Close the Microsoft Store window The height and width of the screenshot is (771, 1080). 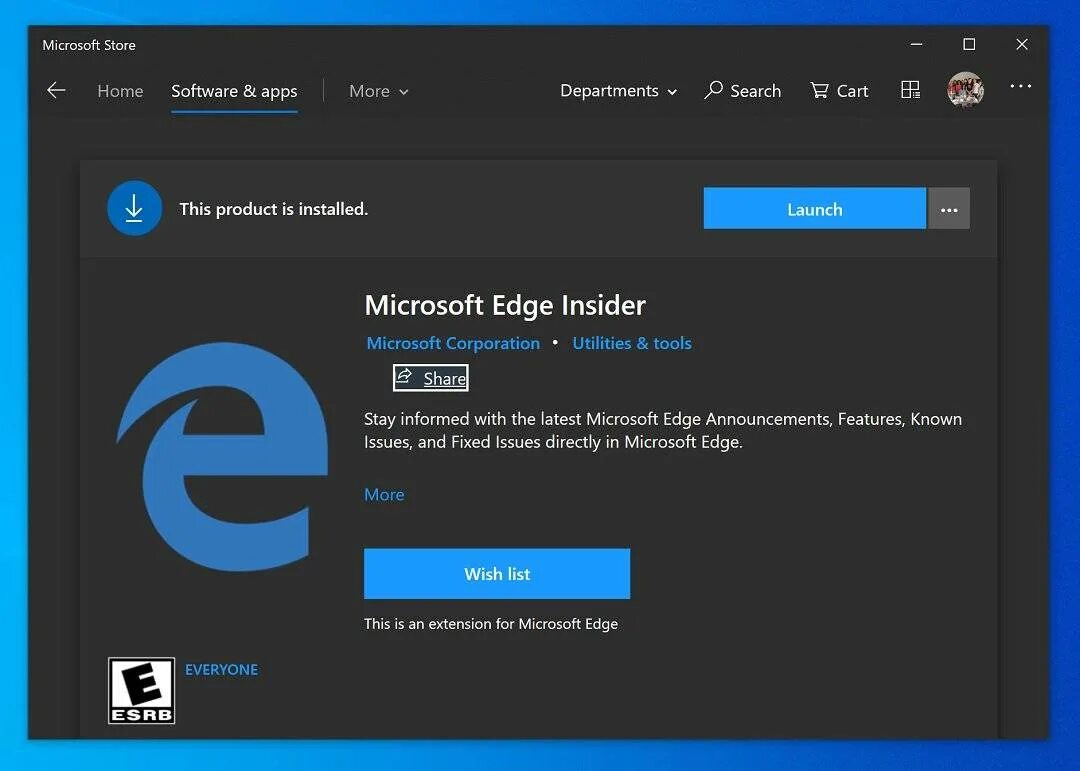pyautogui.click(x=1022, y=44)
